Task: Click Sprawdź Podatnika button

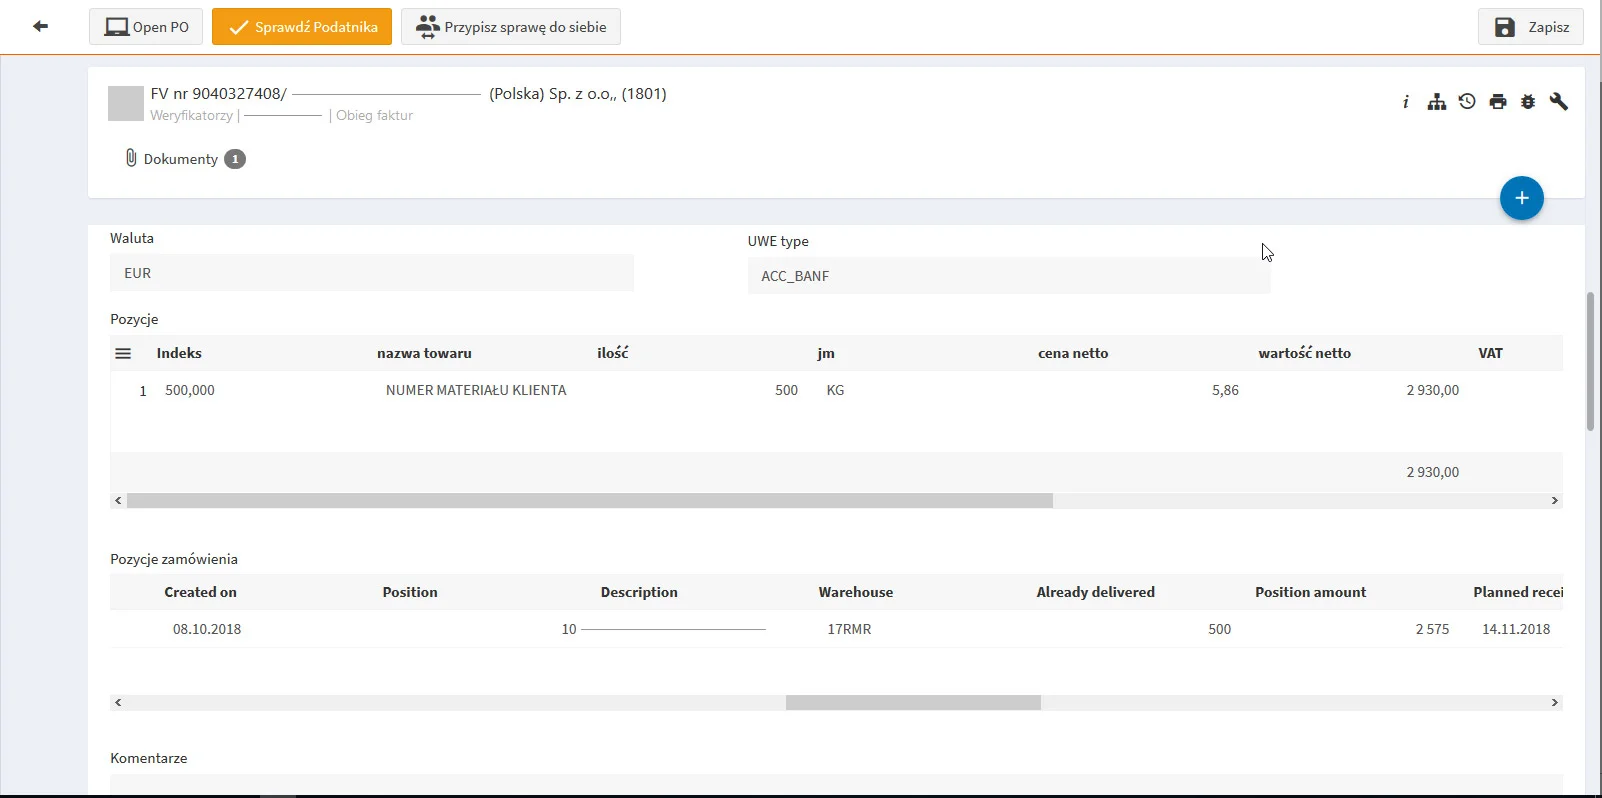Action: point(302,27)
